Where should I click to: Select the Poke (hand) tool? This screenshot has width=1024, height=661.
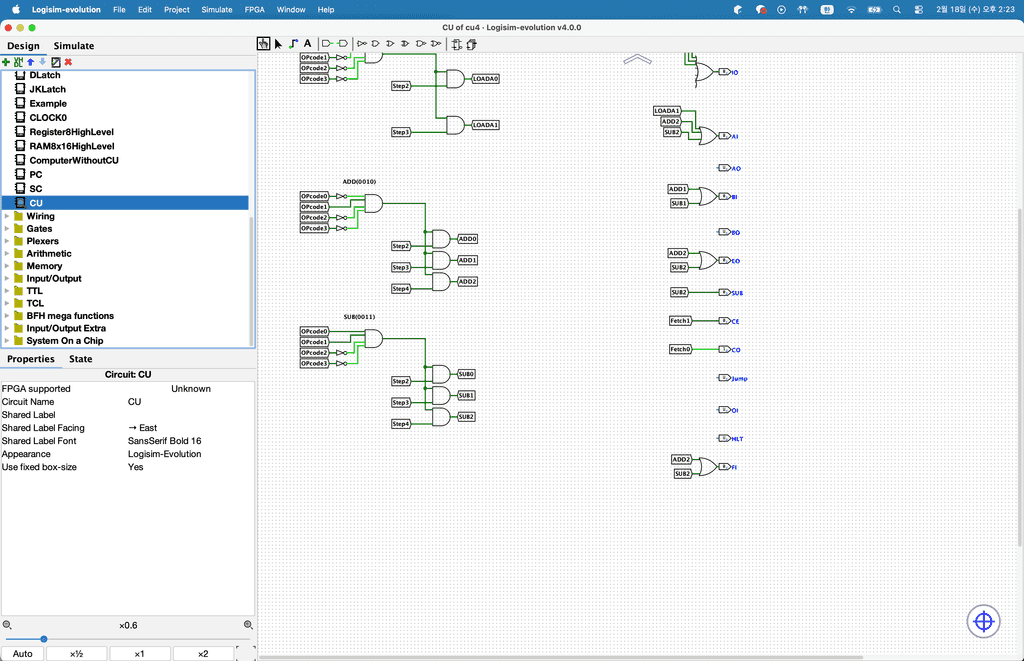pos(263,44)
